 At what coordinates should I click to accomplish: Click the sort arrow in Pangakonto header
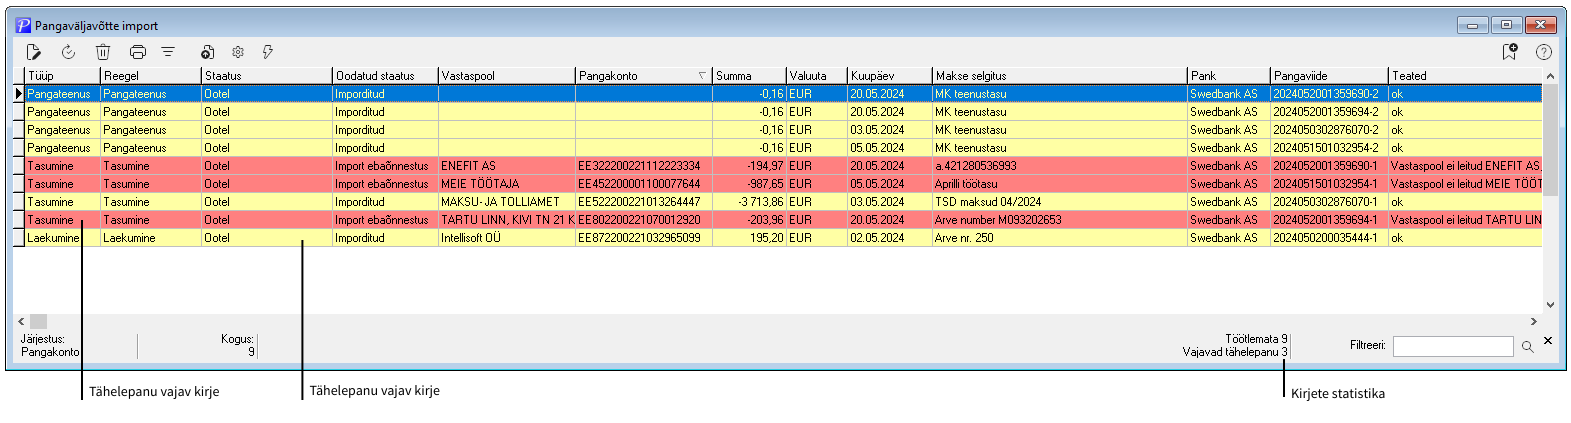[x=702, y=75]
